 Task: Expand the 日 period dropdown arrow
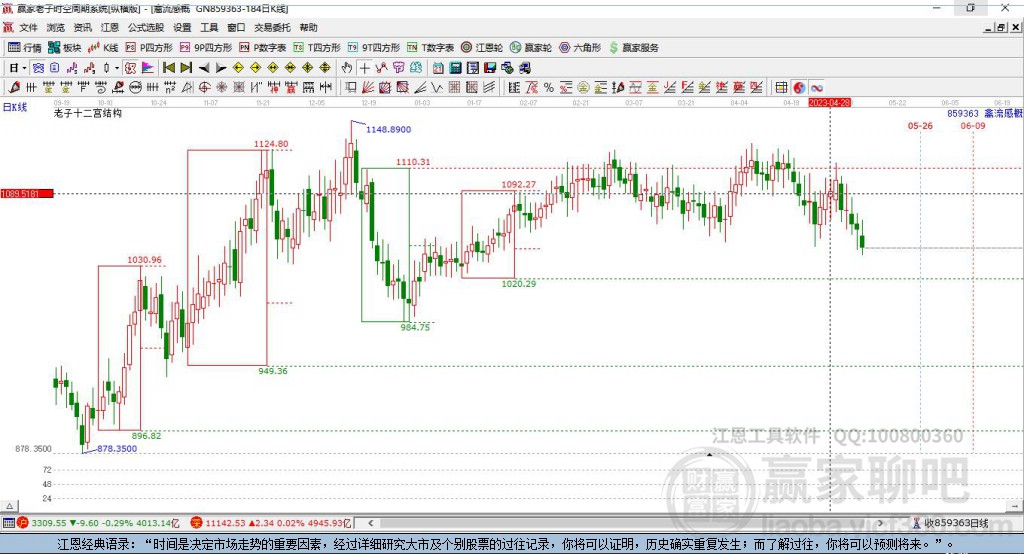(24, 68)
